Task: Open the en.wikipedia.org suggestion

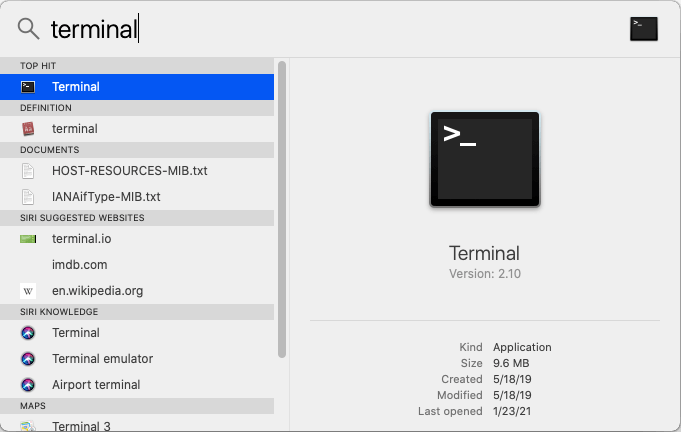Action: tap(97, 291)
